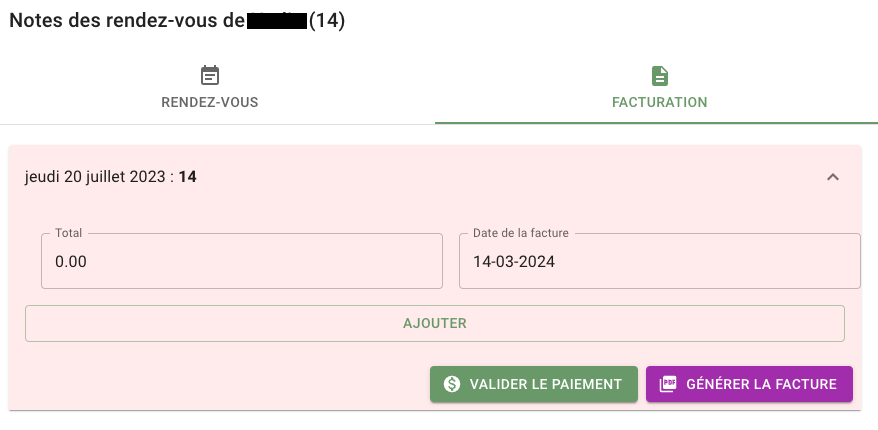This screenshot has height=430, width=878.
Task: Click the Total field label
Action: (x=68, y=233)
